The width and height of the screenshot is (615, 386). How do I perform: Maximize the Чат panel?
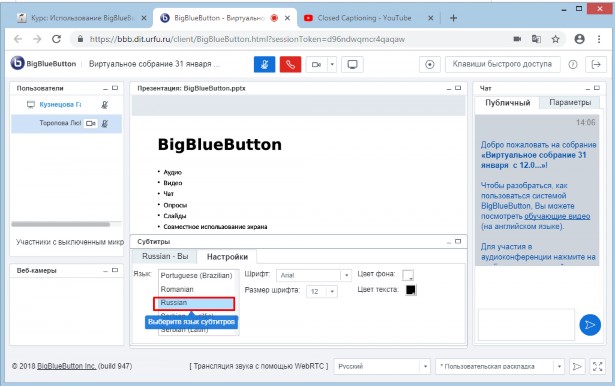point(597,88)
